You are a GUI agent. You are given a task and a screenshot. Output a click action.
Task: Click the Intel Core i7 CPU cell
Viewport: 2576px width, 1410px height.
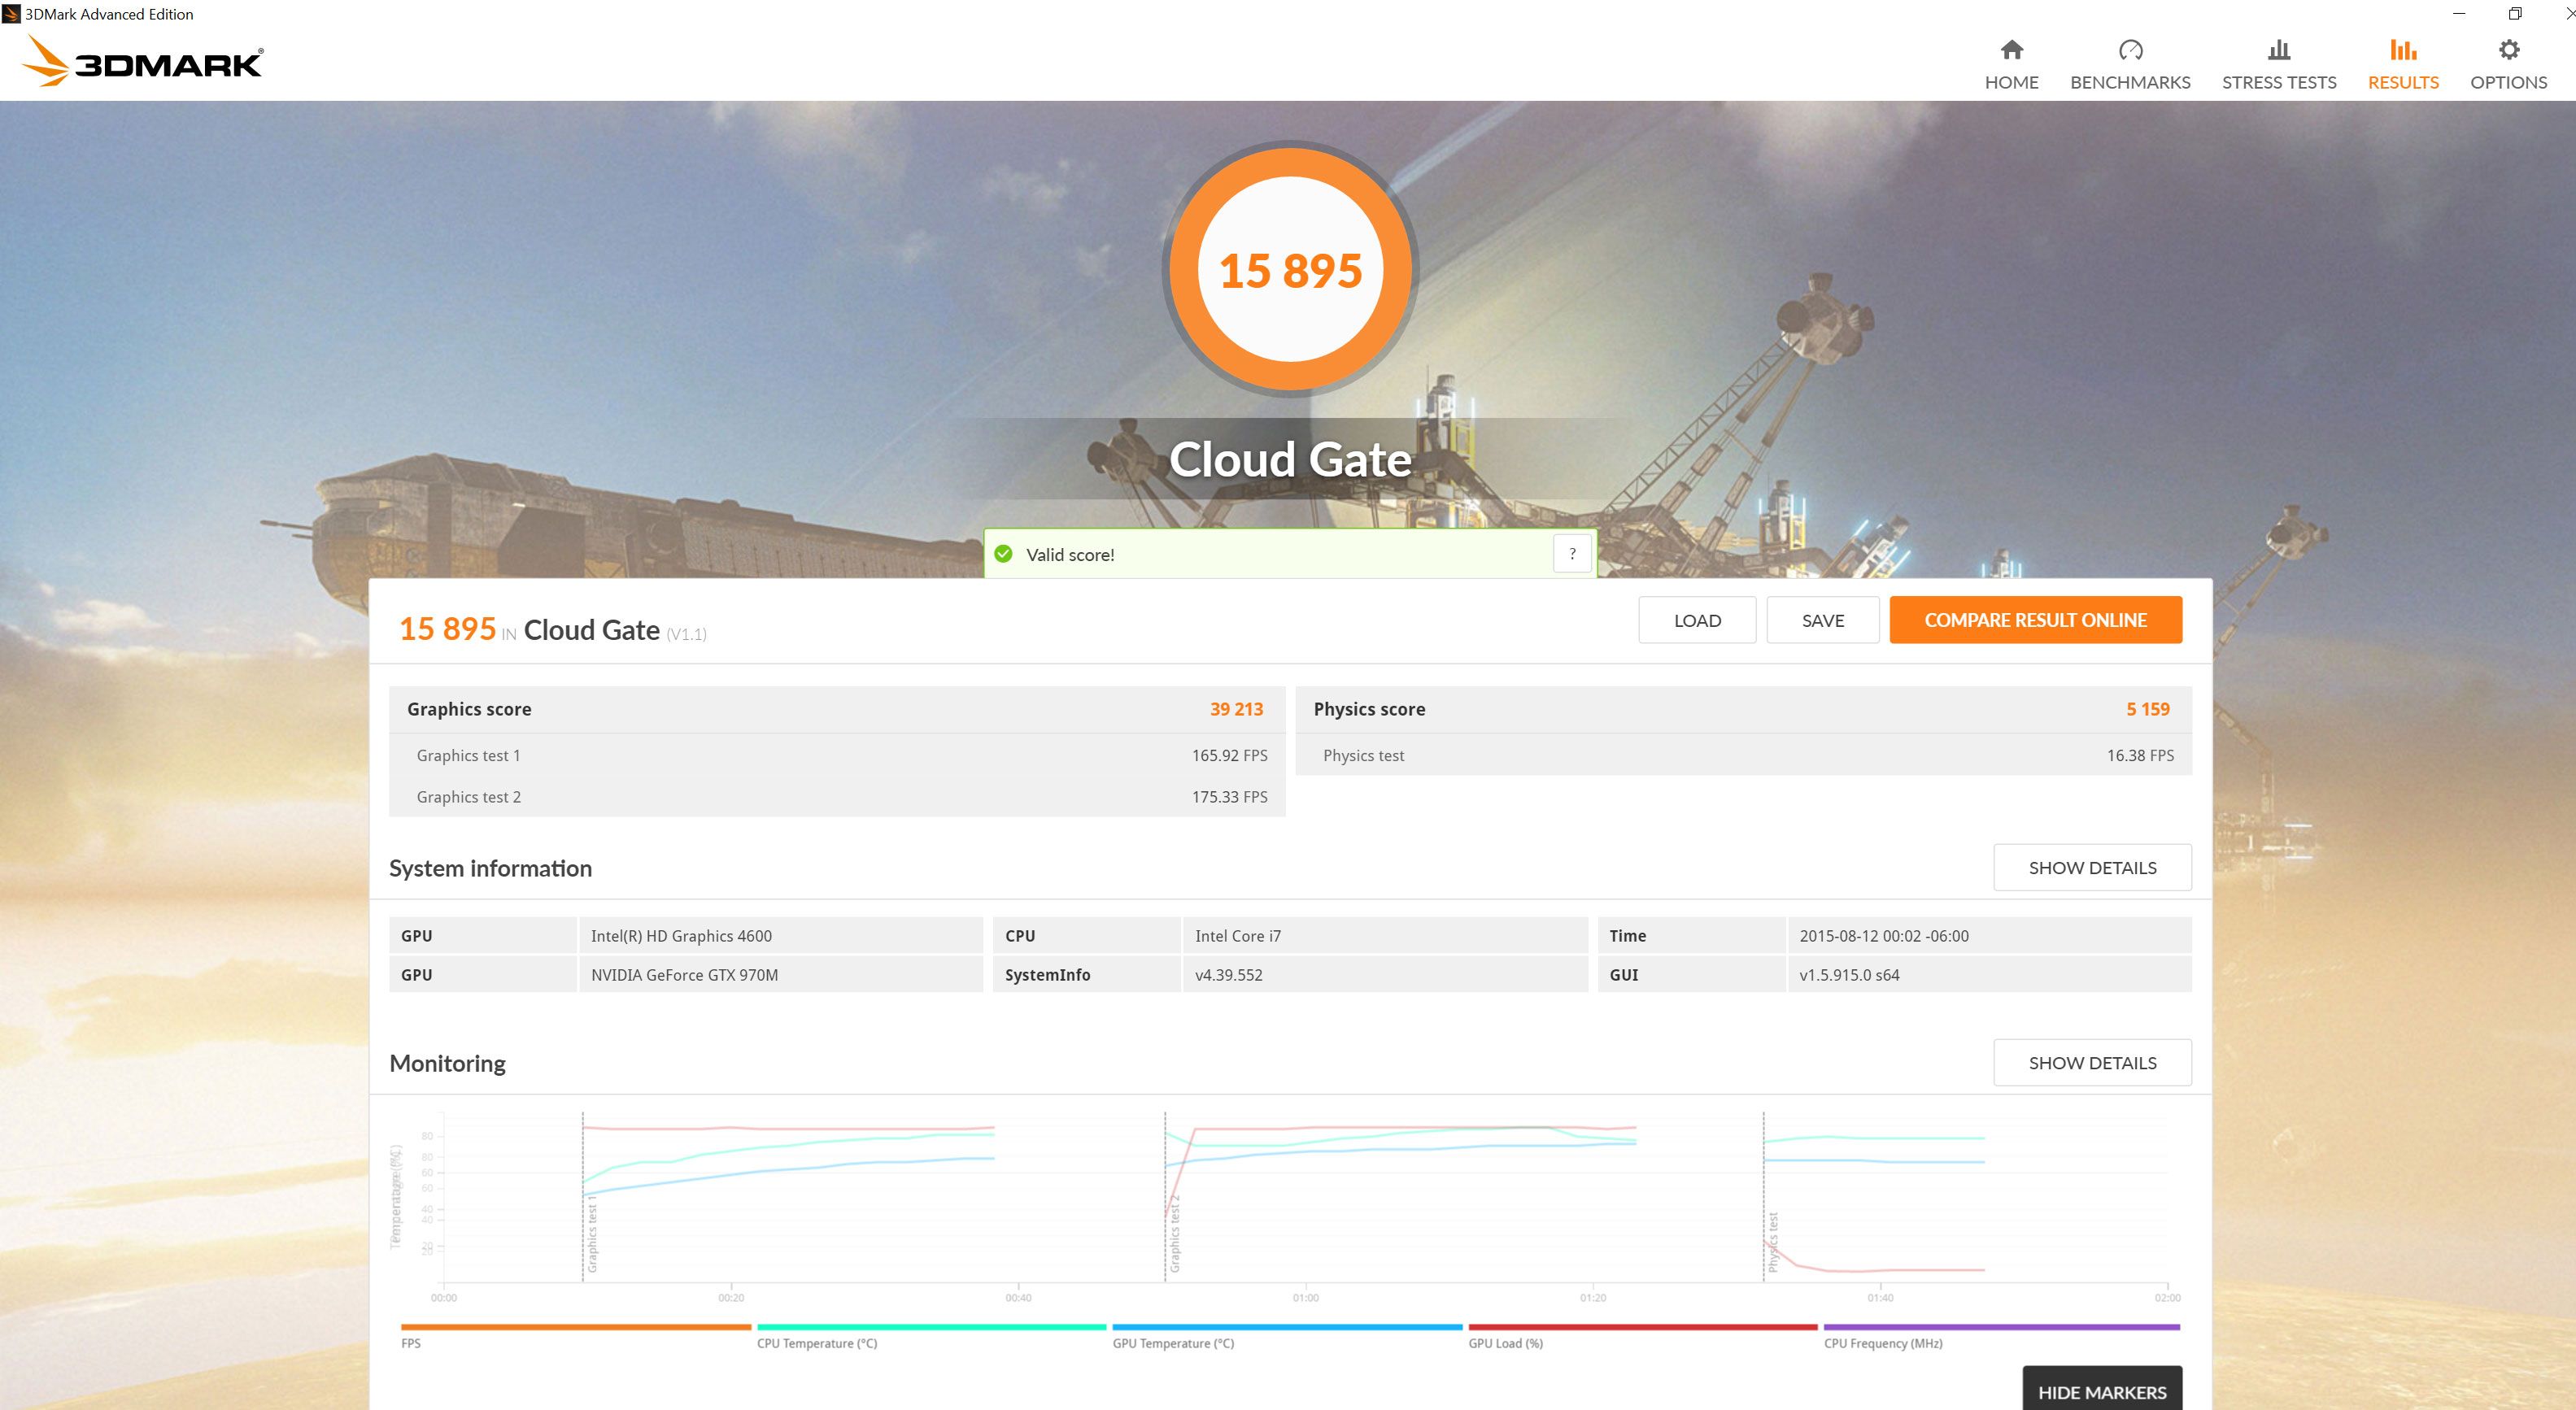[x=1384, y=936]
